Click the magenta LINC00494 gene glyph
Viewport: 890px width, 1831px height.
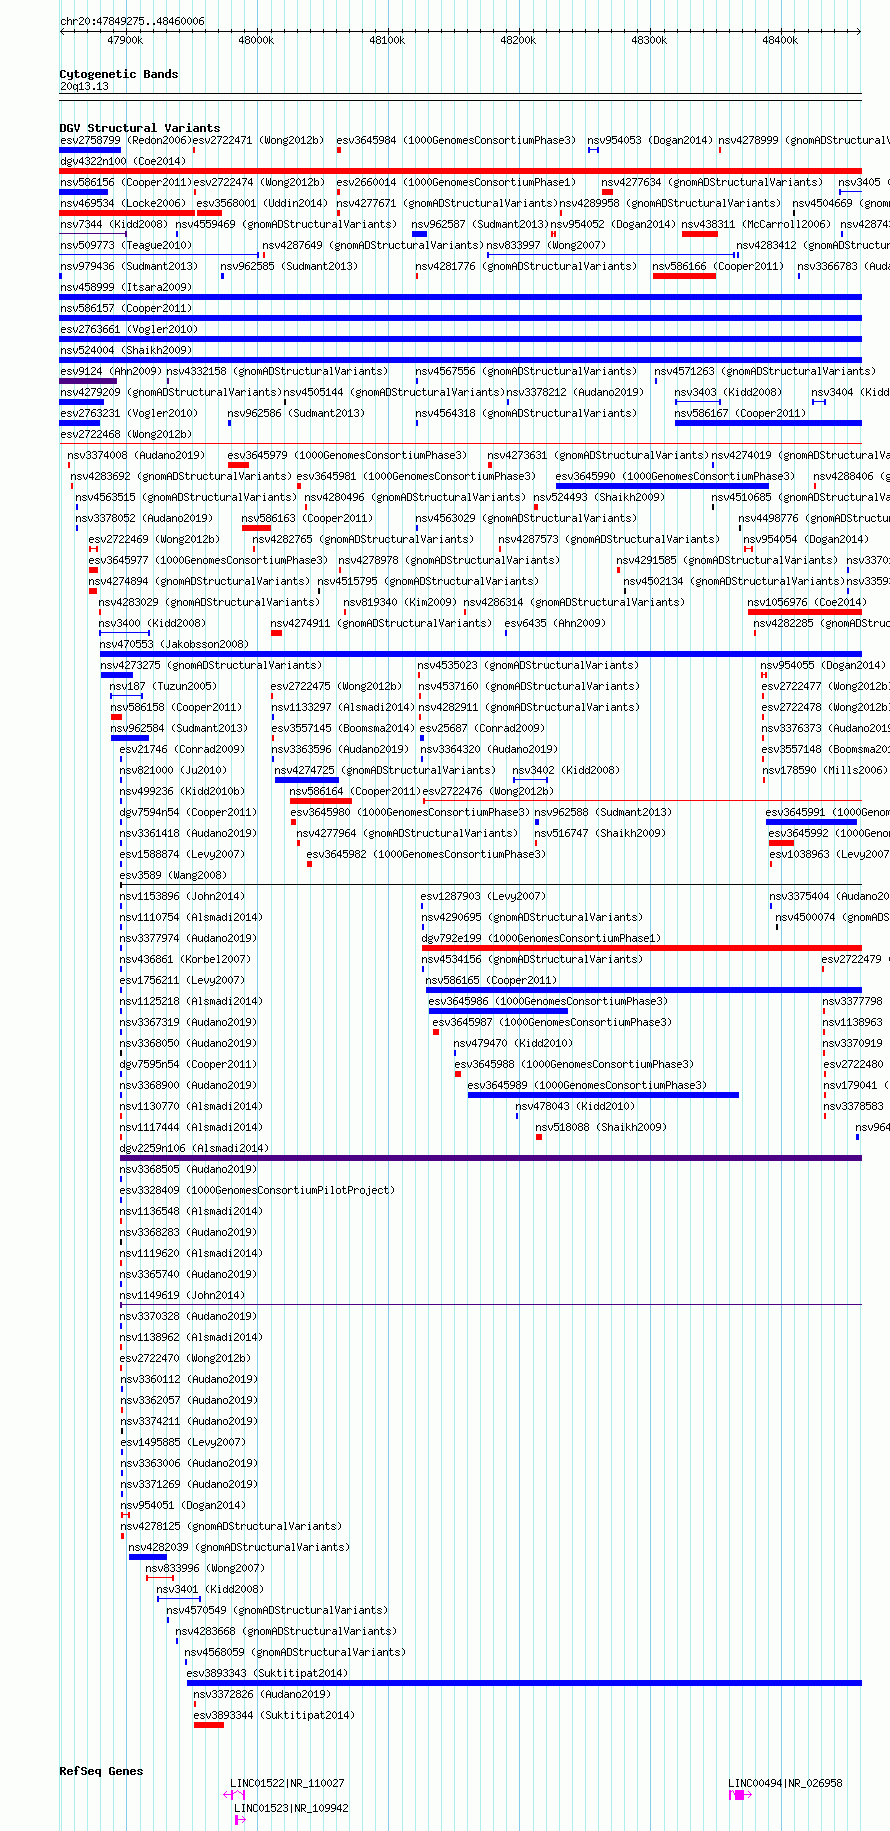coord(740,1795)
